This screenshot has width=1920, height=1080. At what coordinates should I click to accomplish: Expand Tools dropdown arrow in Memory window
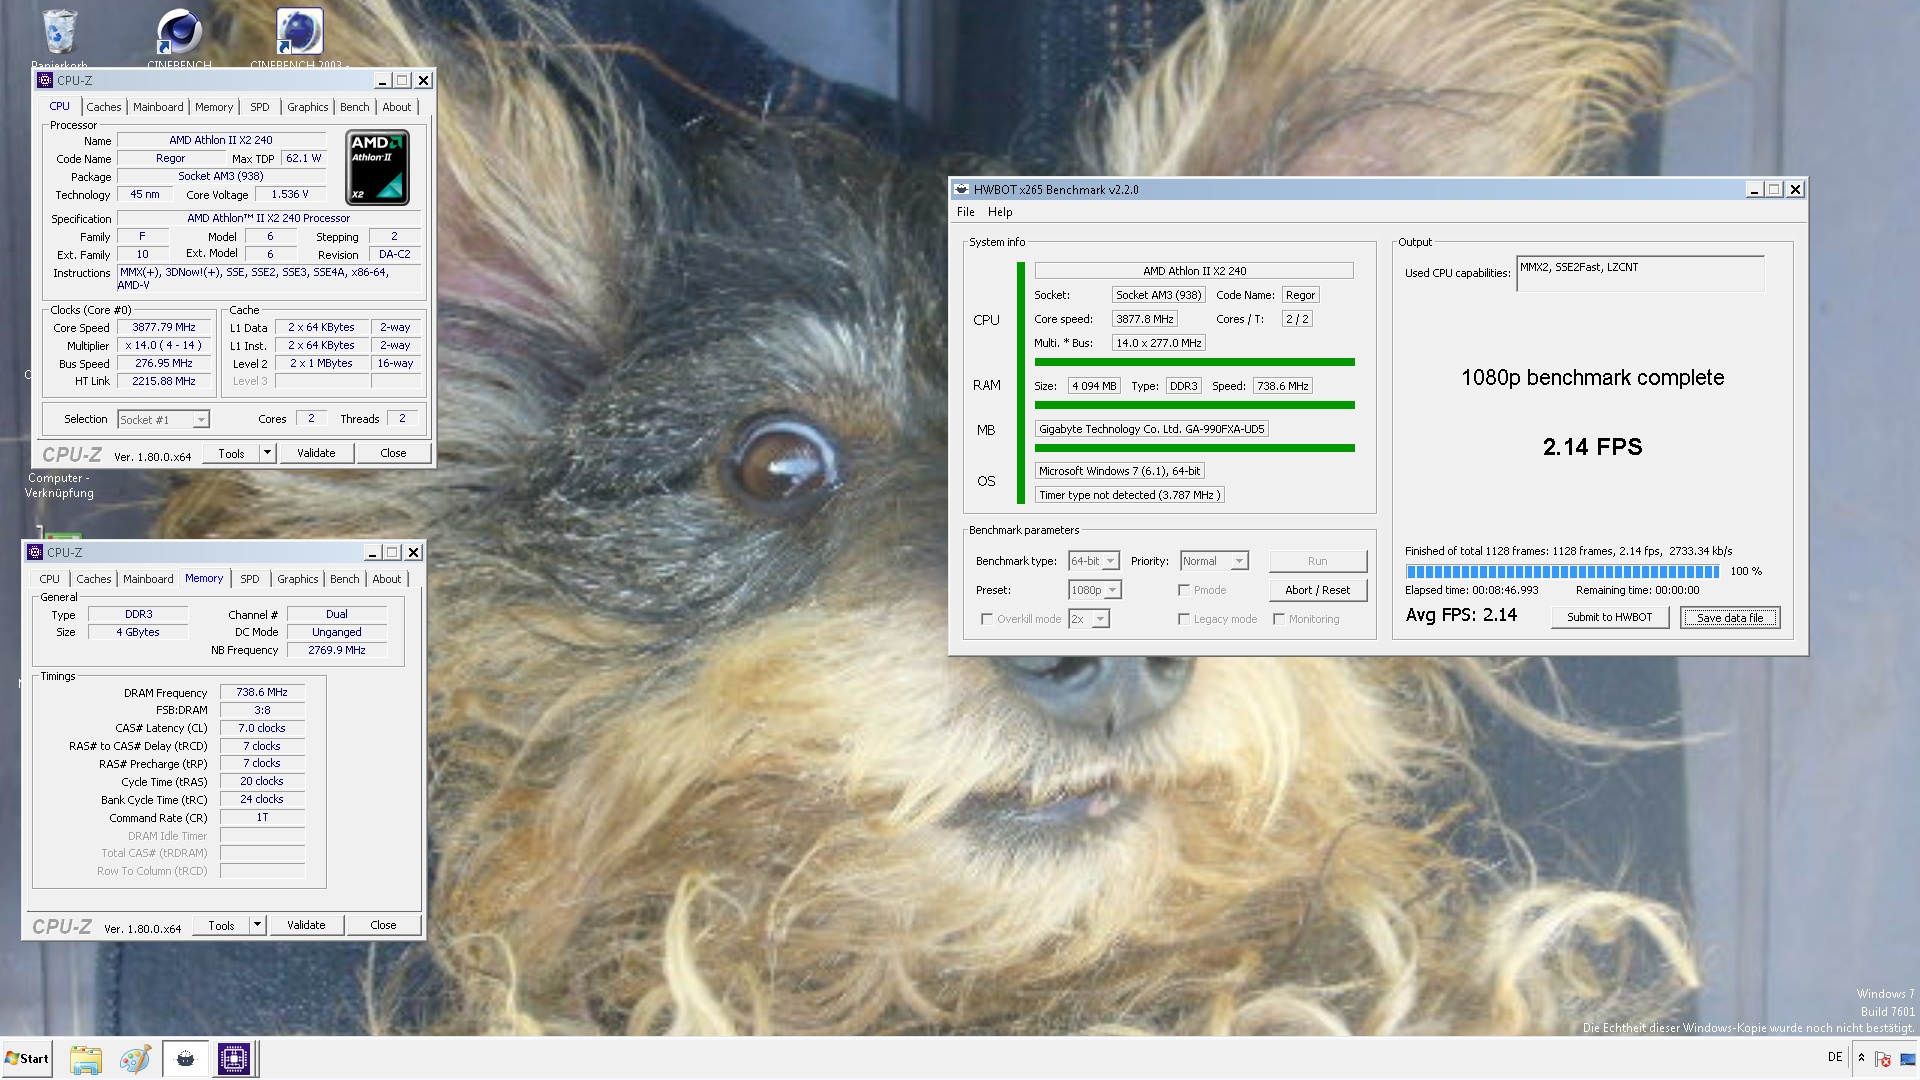(257, 925)
